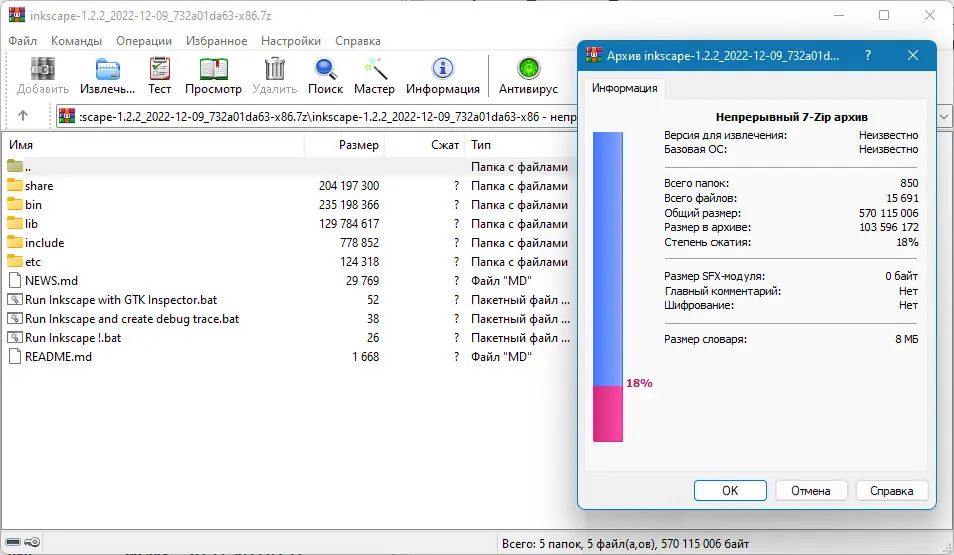Click size value 129 784 617
The width and height of the screenshot is (954, 555).
[349, 223]
